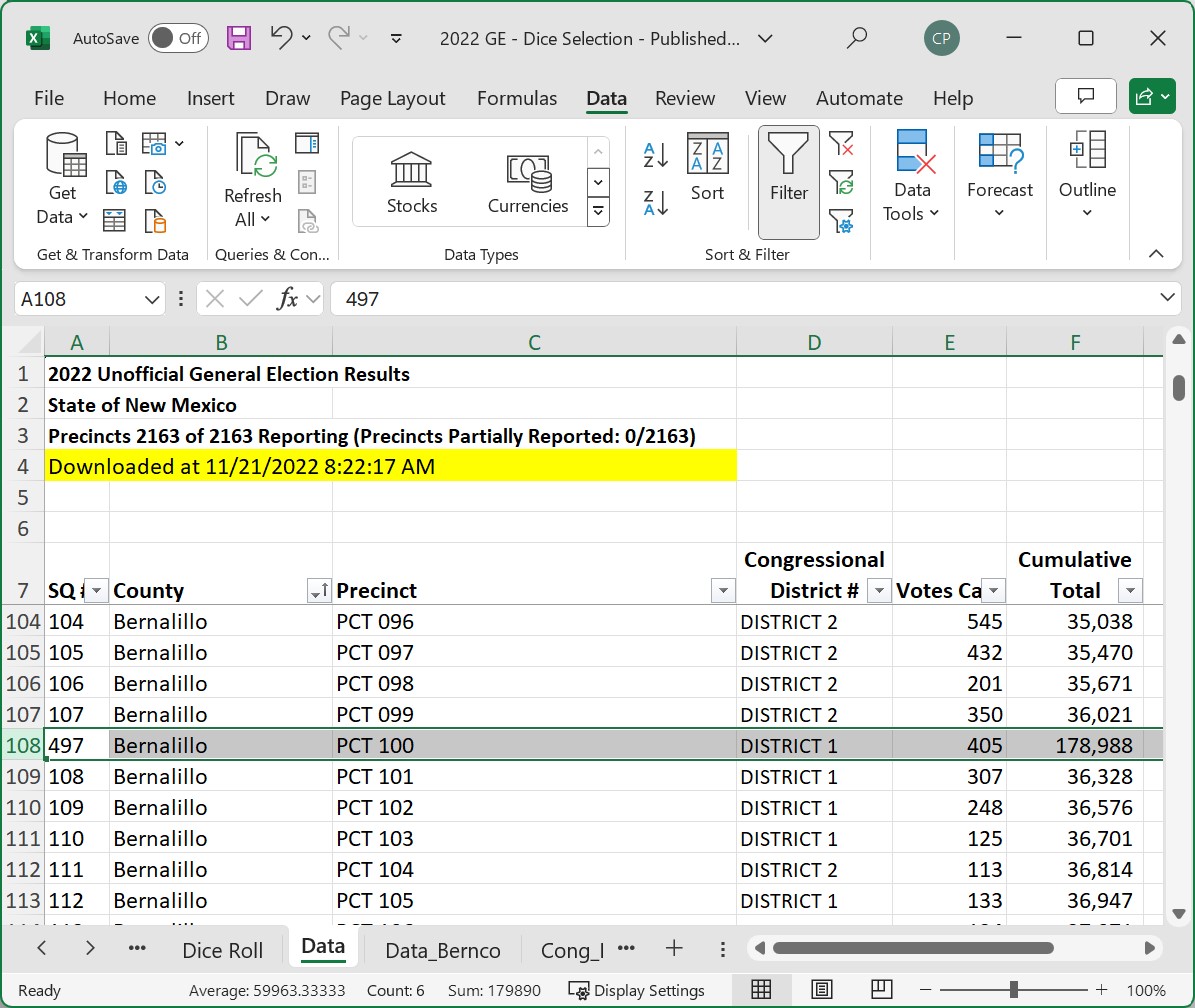Switch to the Review tab
This screenshot has width=1195, height=1008.
(684, 98)
